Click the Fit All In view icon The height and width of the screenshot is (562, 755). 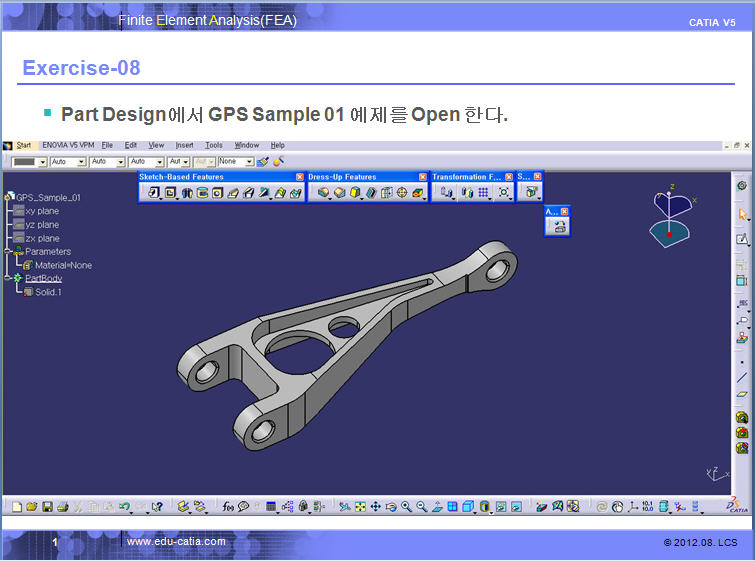[x=360, y=507]
